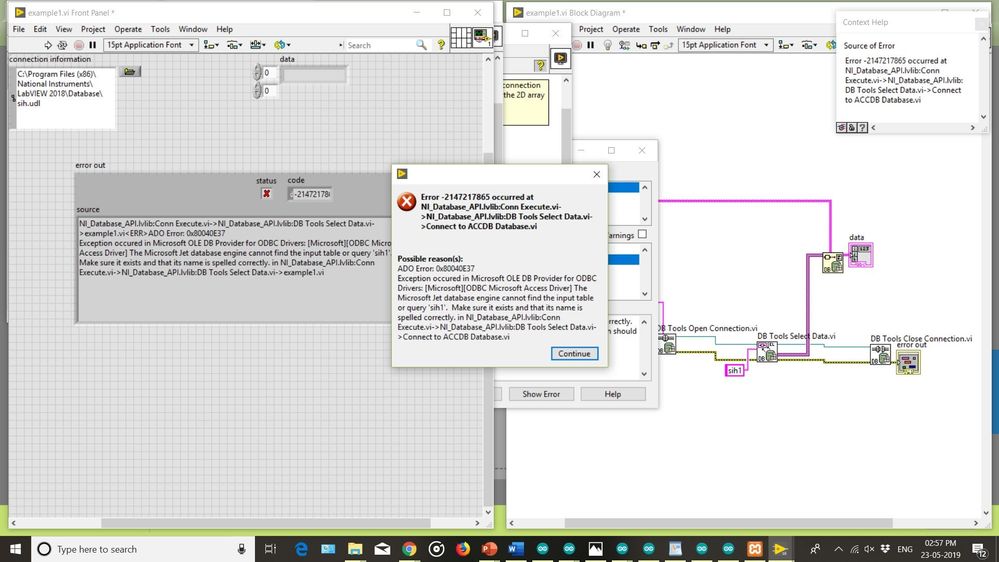Open the Tools menu in Block Diagram
999x562 pixels.
tap(658, 29)
